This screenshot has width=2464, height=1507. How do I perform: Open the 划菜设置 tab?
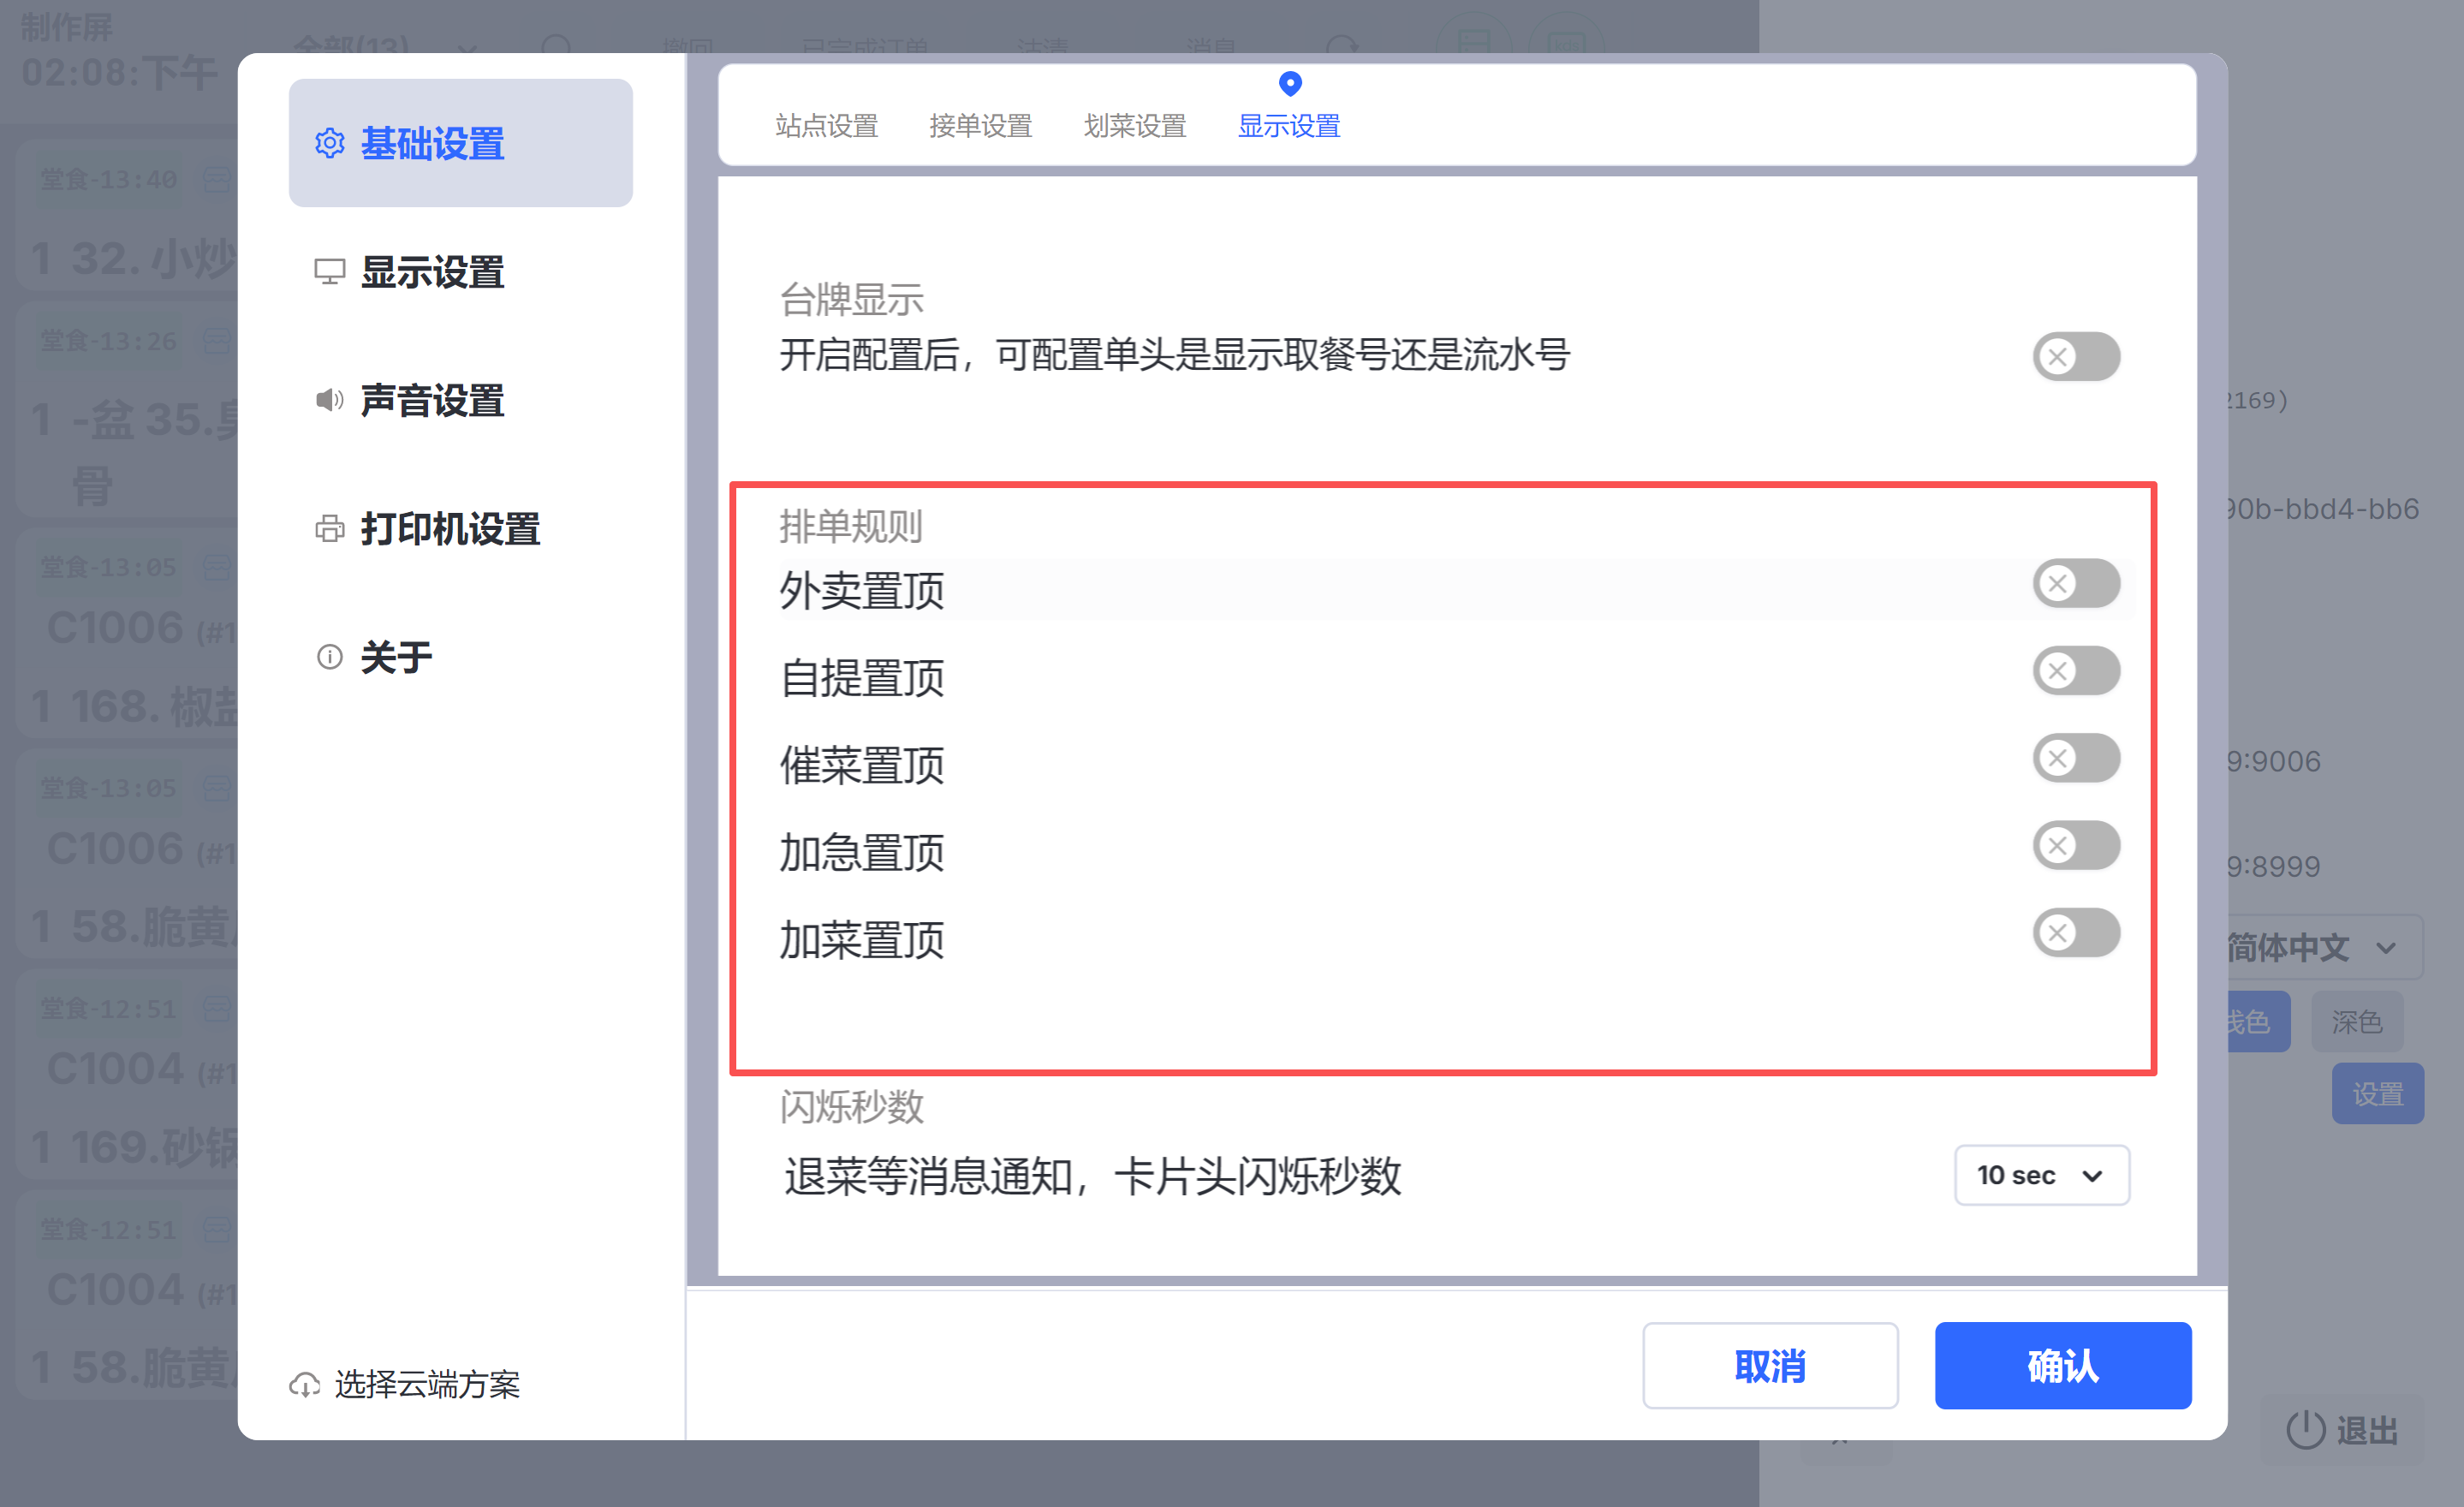1134,126
